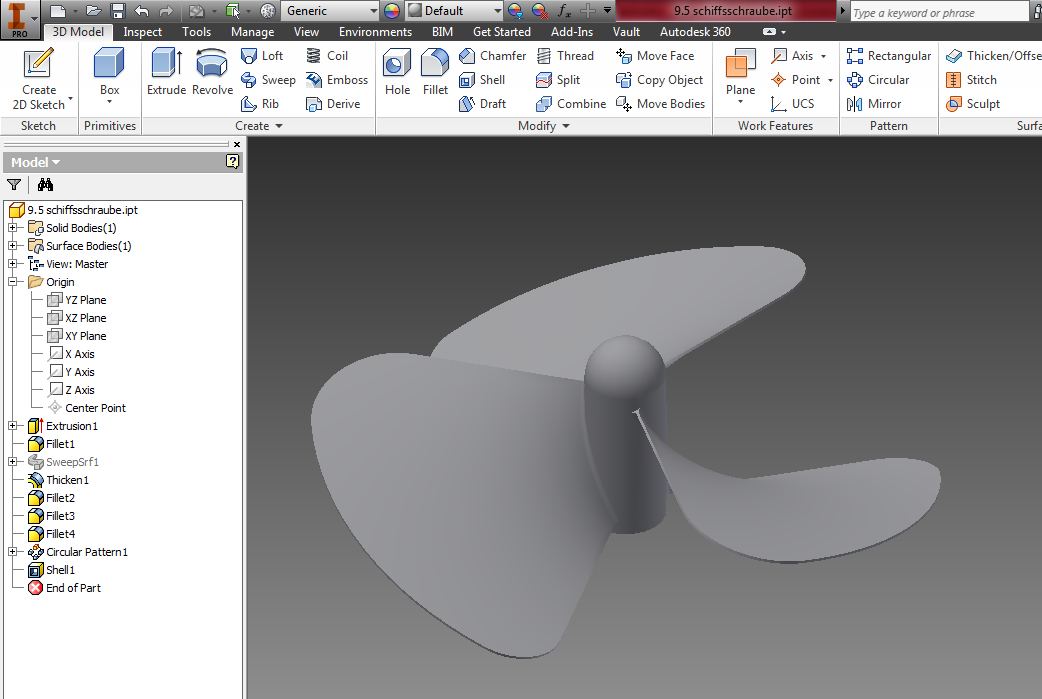Click the Move Bodies tool
1042x699 pixels.
tap(660, 104)
